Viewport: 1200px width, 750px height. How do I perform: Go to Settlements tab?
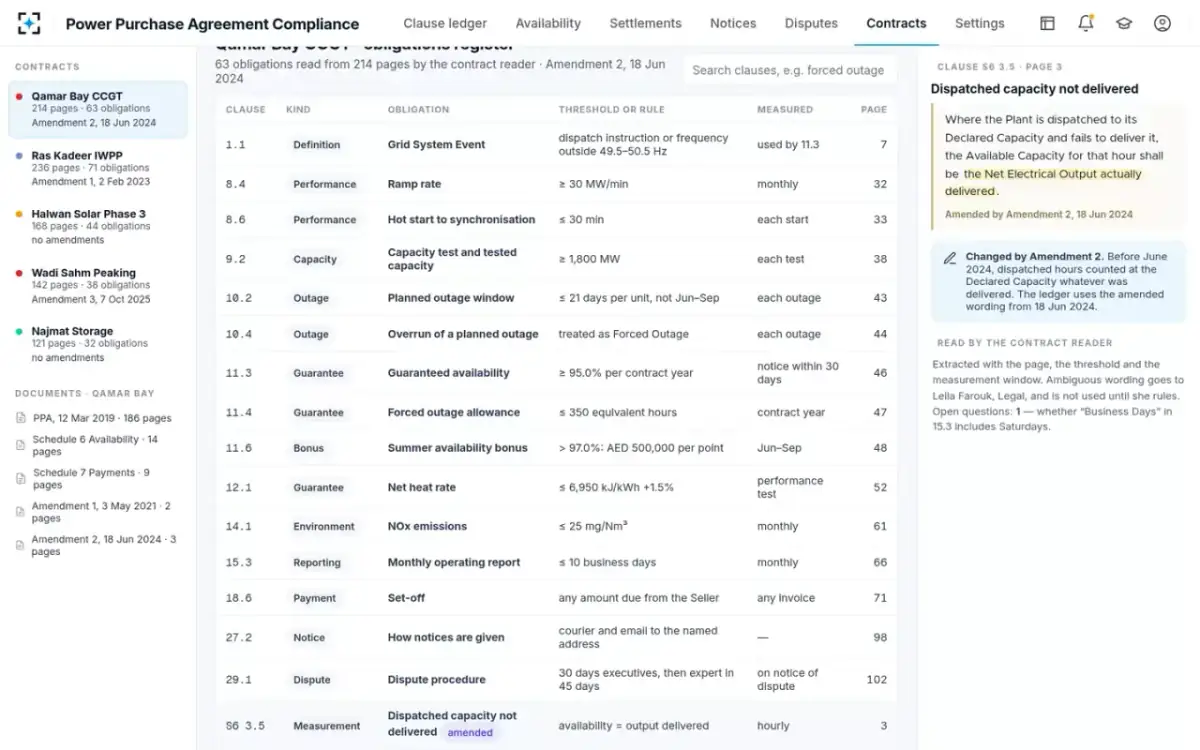645,23
